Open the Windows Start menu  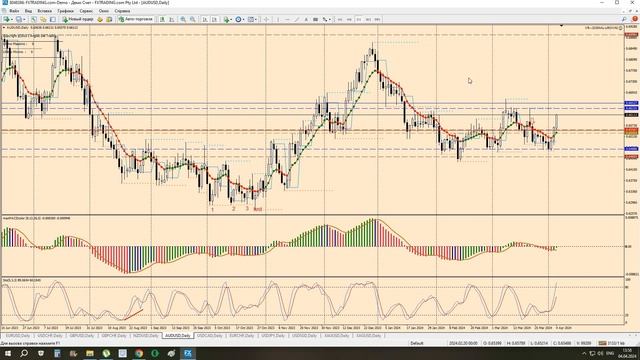(8, 353)
